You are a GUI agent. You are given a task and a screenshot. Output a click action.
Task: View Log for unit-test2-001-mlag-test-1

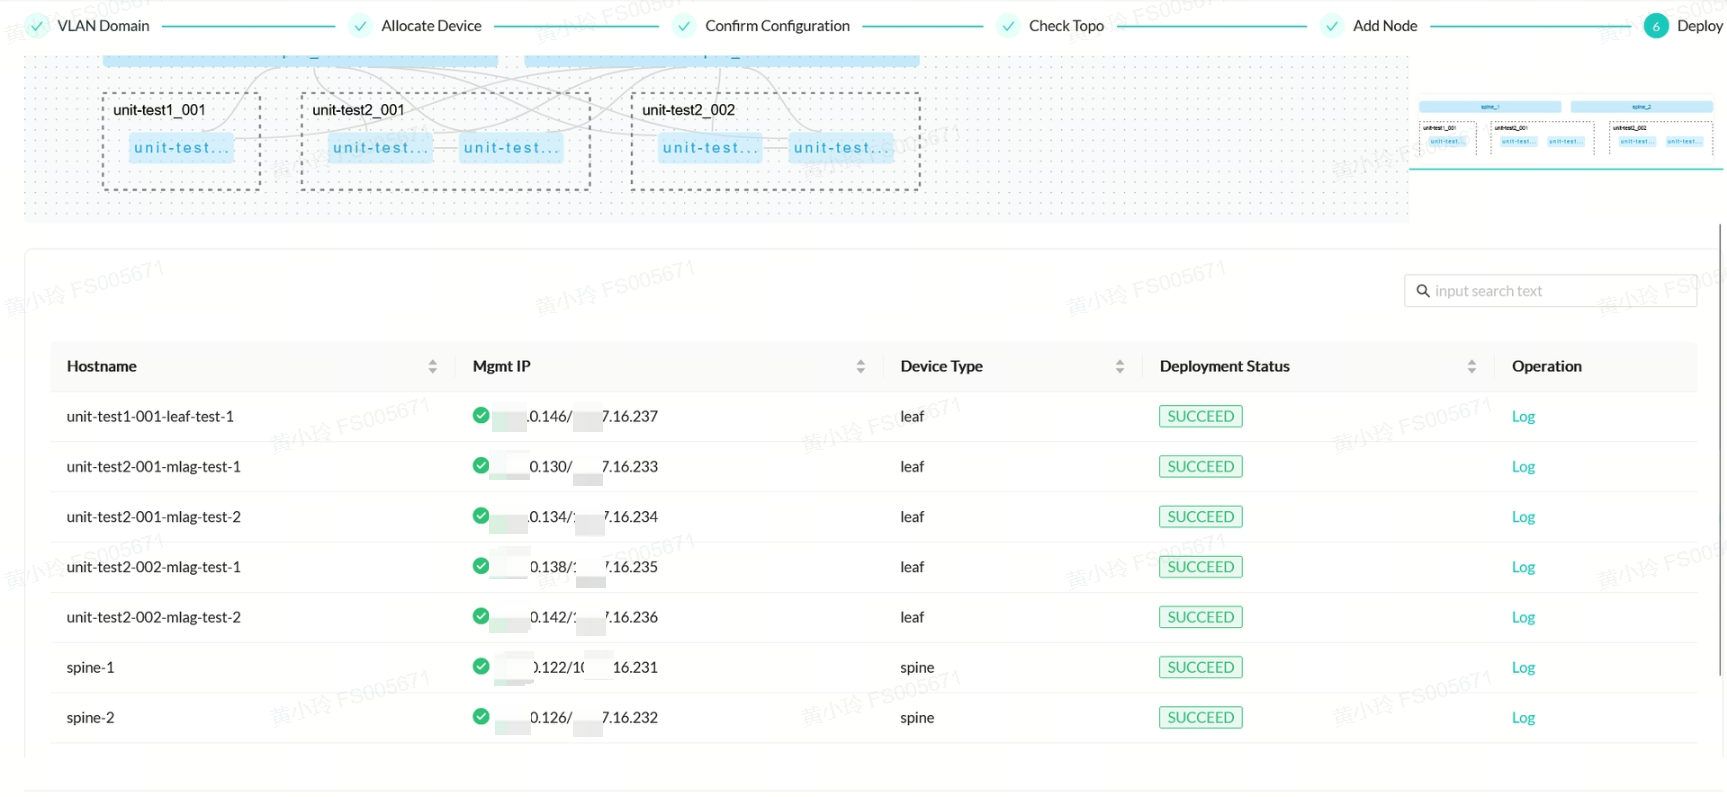[x=1522, y=467]
